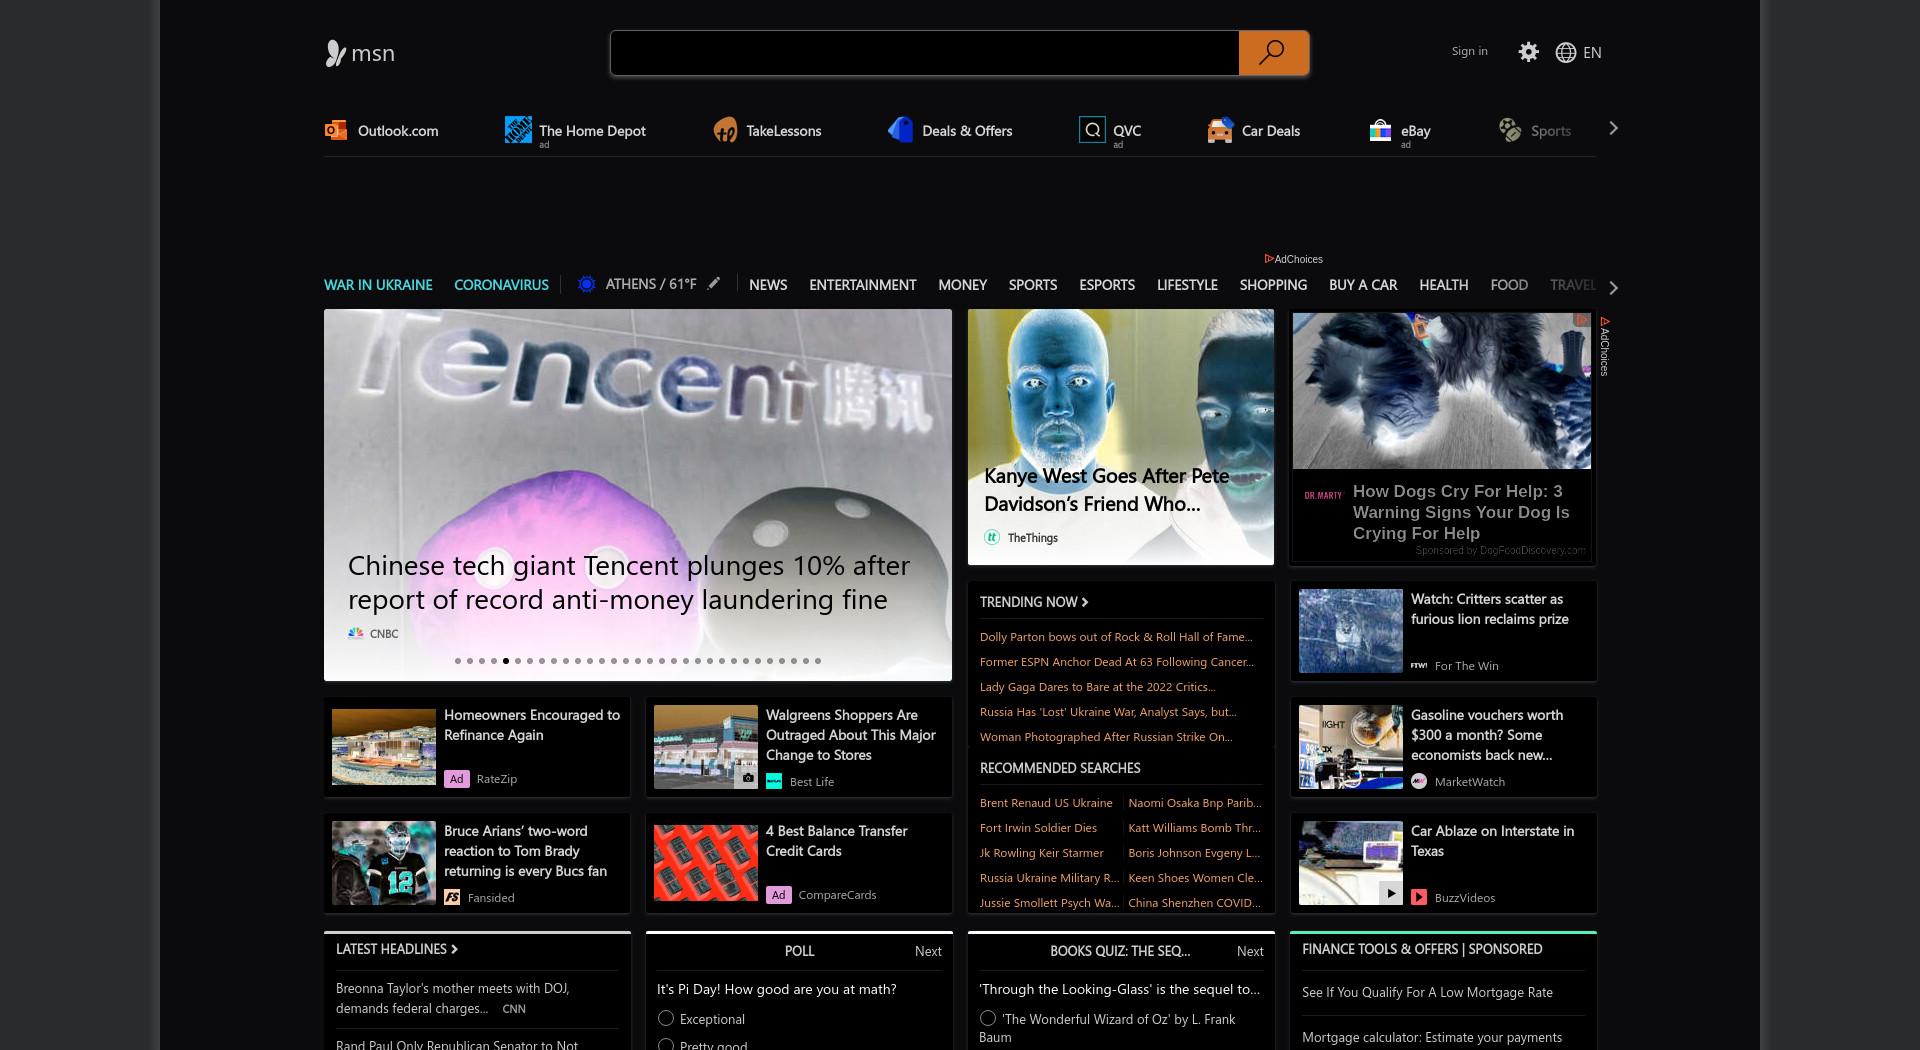Open the NEWS tab
The height and width of the screenshot is (1050, 1920).
[768, 285]
